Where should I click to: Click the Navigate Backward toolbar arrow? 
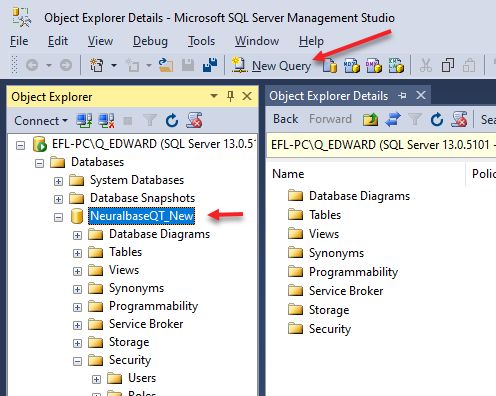point(32,65)
